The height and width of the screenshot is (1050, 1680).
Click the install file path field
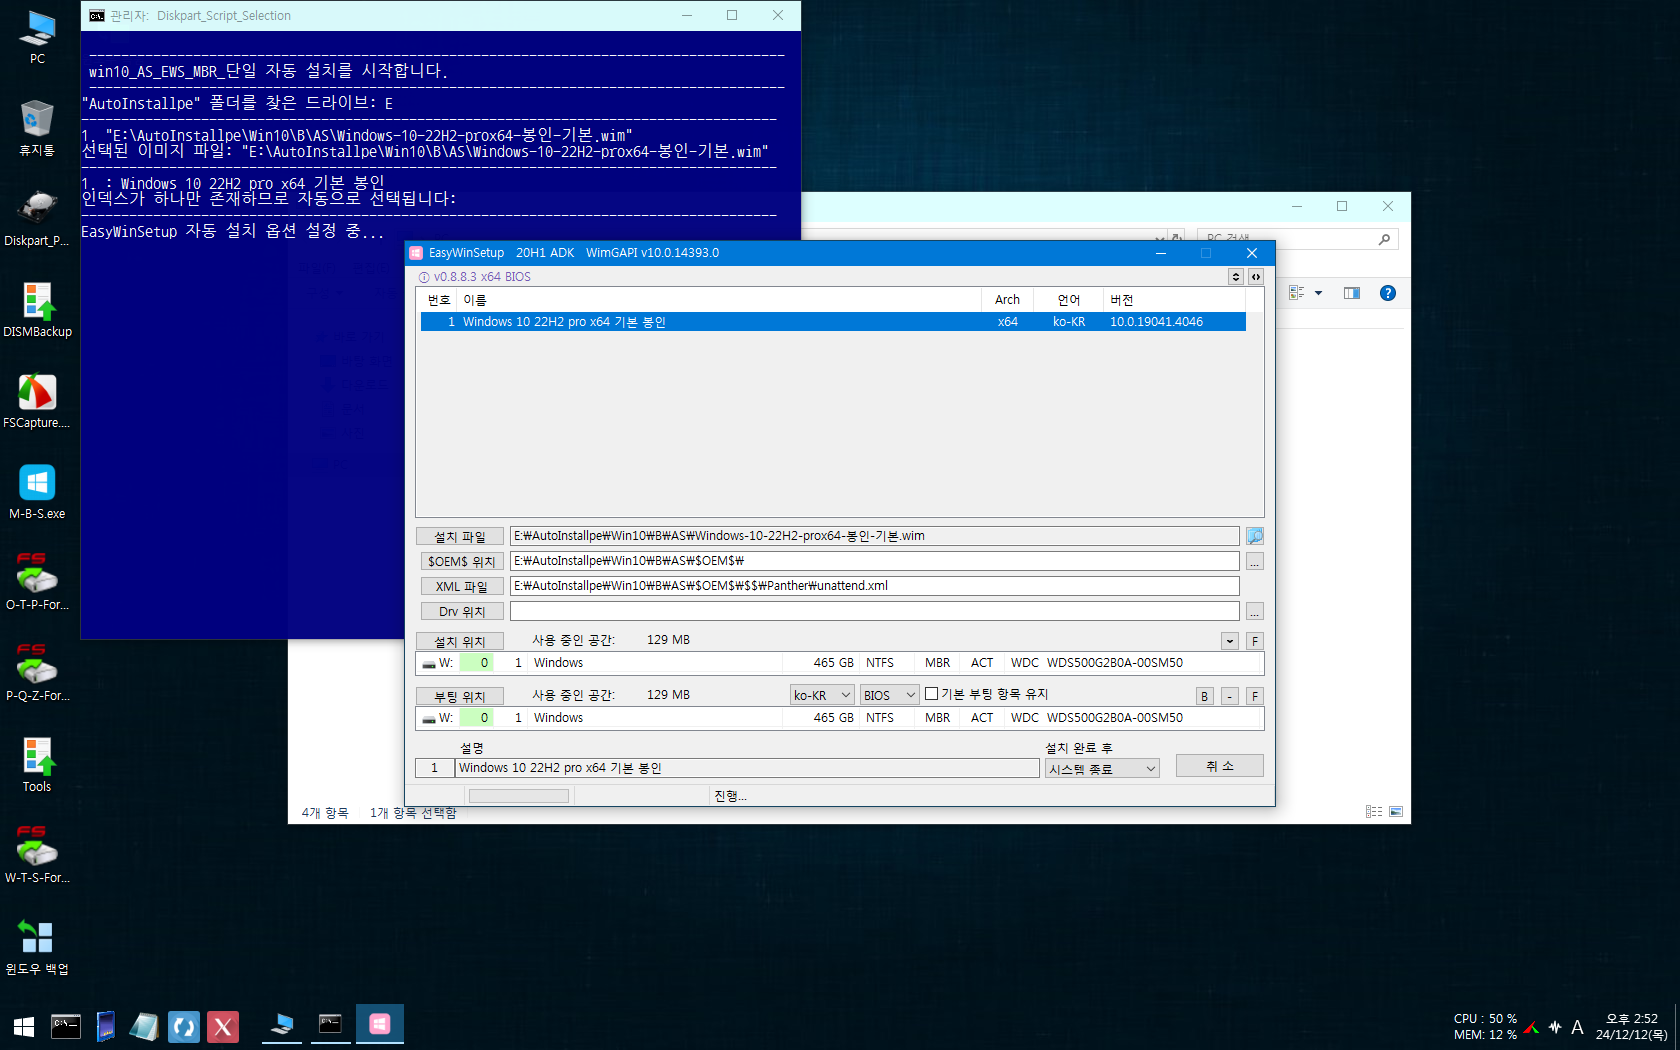tap(875, 536)
